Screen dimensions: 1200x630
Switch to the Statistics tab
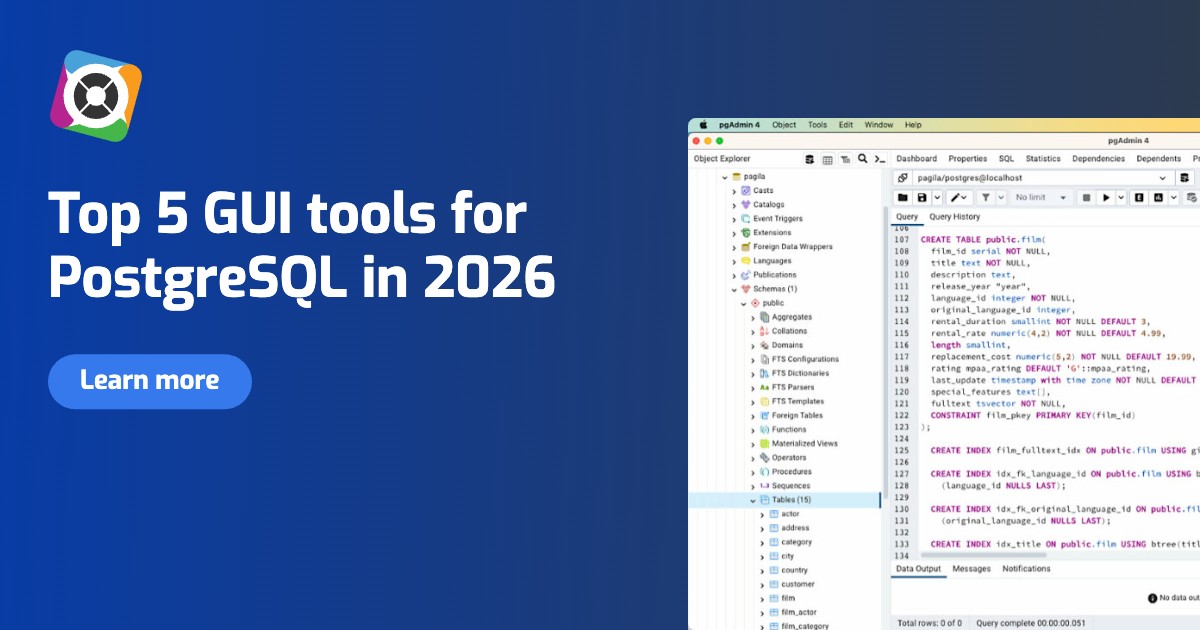1043,159
